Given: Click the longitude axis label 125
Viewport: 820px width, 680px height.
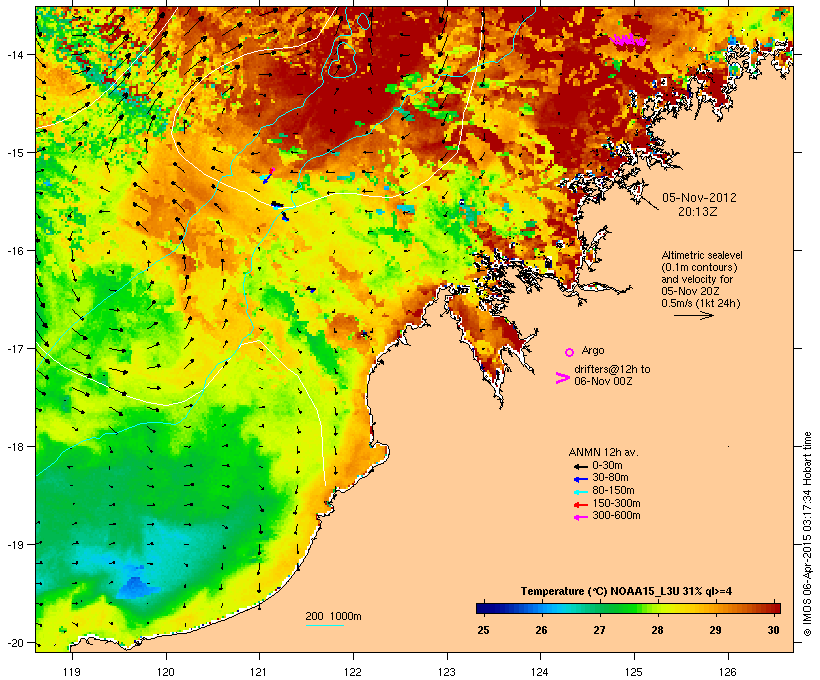Looking at the screenshot, I should click(x=634, y=672).
